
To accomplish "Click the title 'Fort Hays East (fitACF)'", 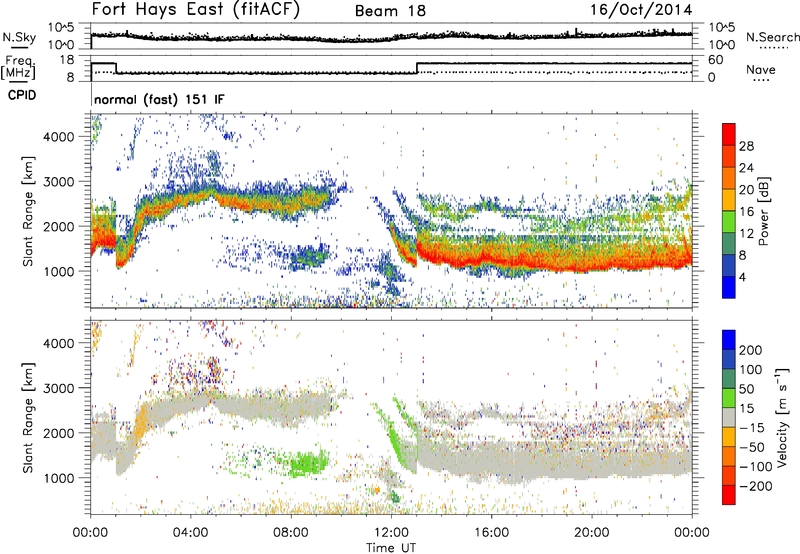I will (x=196, y=9).
